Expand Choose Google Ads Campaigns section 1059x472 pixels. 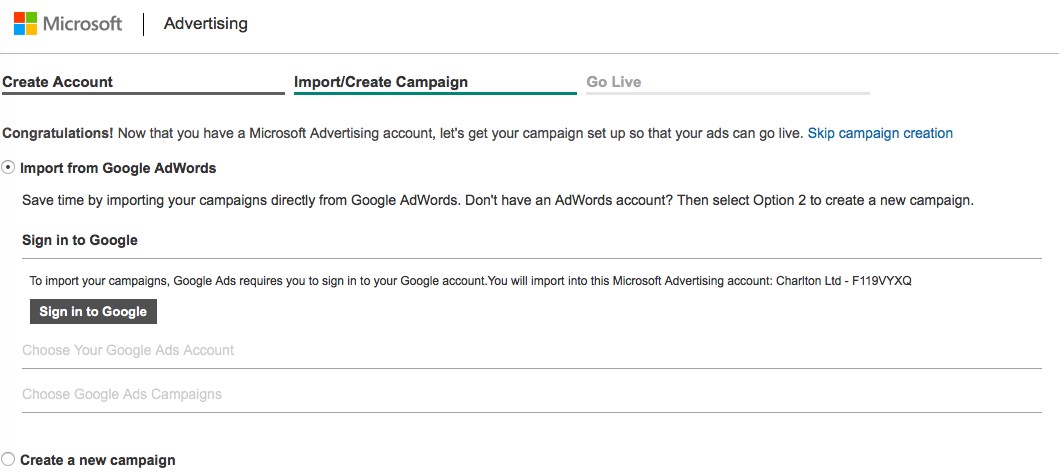click(x=122, y=394)
